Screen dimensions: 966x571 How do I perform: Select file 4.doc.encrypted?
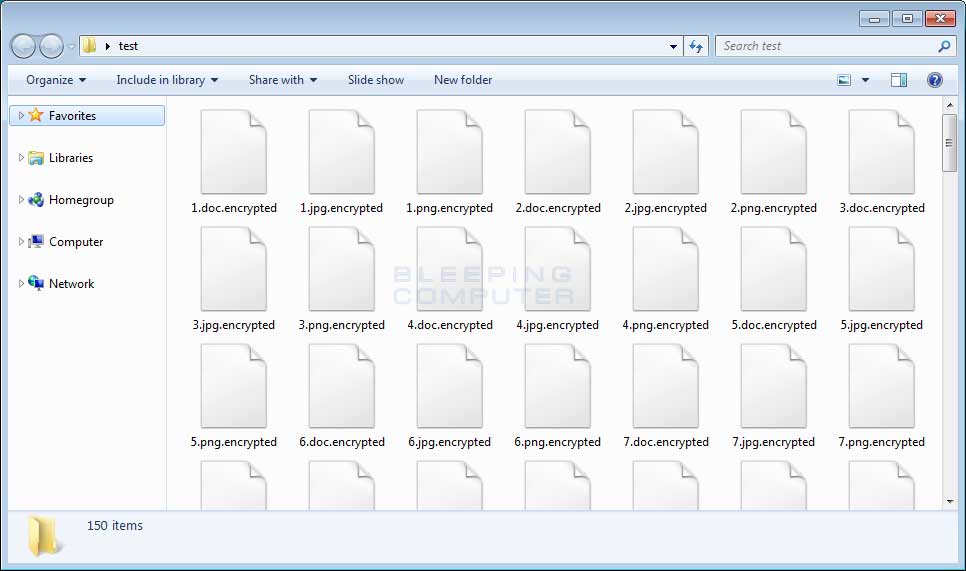click(x=450, y=278)
